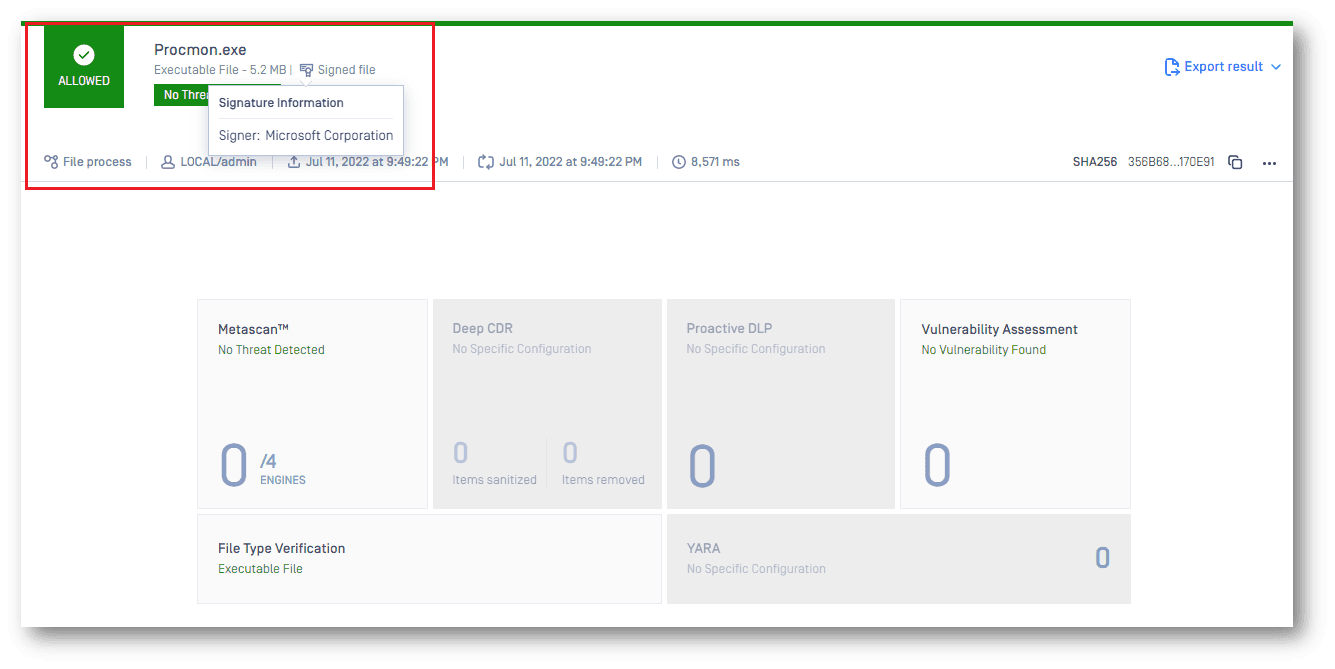This screenshot has height=669, width=1335.
Task: Click the clock duration icon
Action: click(x=679, y=161)
